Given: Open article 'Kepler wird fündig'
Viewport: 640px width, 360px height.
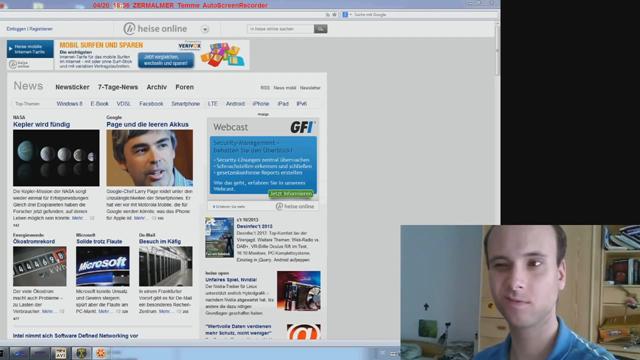Looking at the screenshot, I should click(41, 124).
